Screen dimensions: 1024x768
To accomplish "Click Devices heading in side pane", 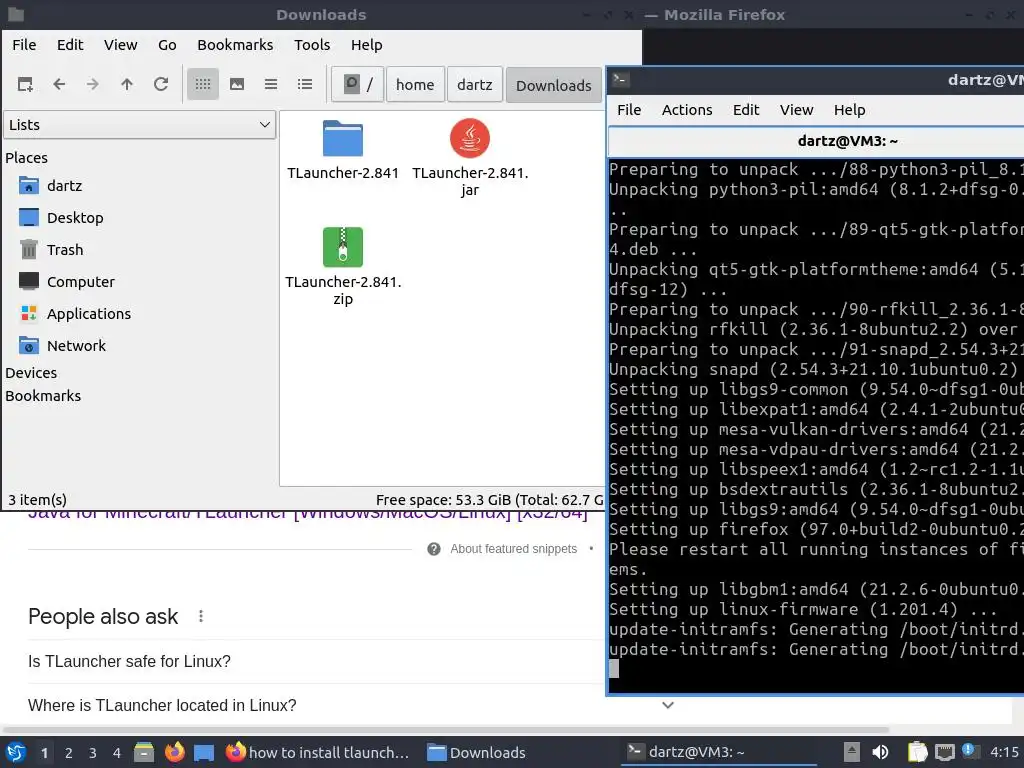I will pyautogui.click(x=31, y=373).
